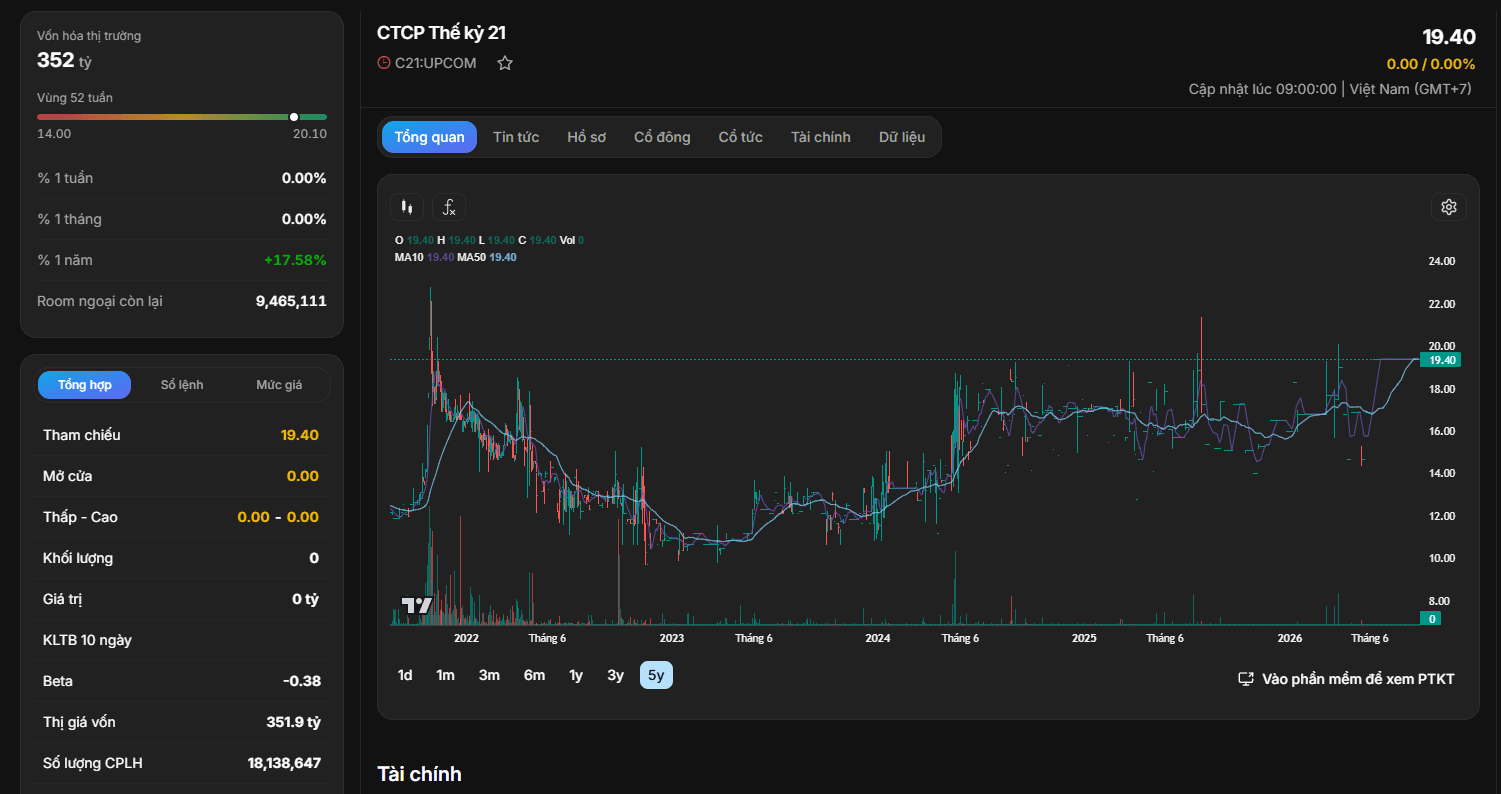Screen dimensions: 1501x794
Task: Click the Tài chính section heading
Action: coord(419,774)
